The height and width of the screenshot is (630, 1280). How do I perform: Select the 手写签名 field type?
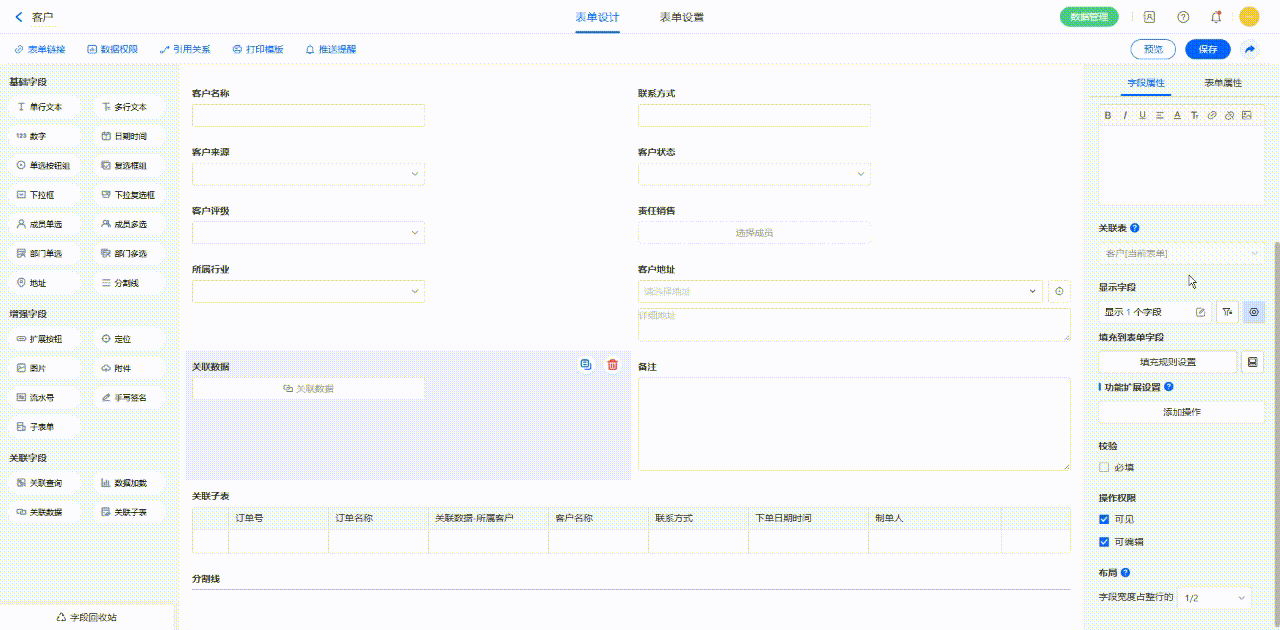pyautogui.click(x=130, y=397)
